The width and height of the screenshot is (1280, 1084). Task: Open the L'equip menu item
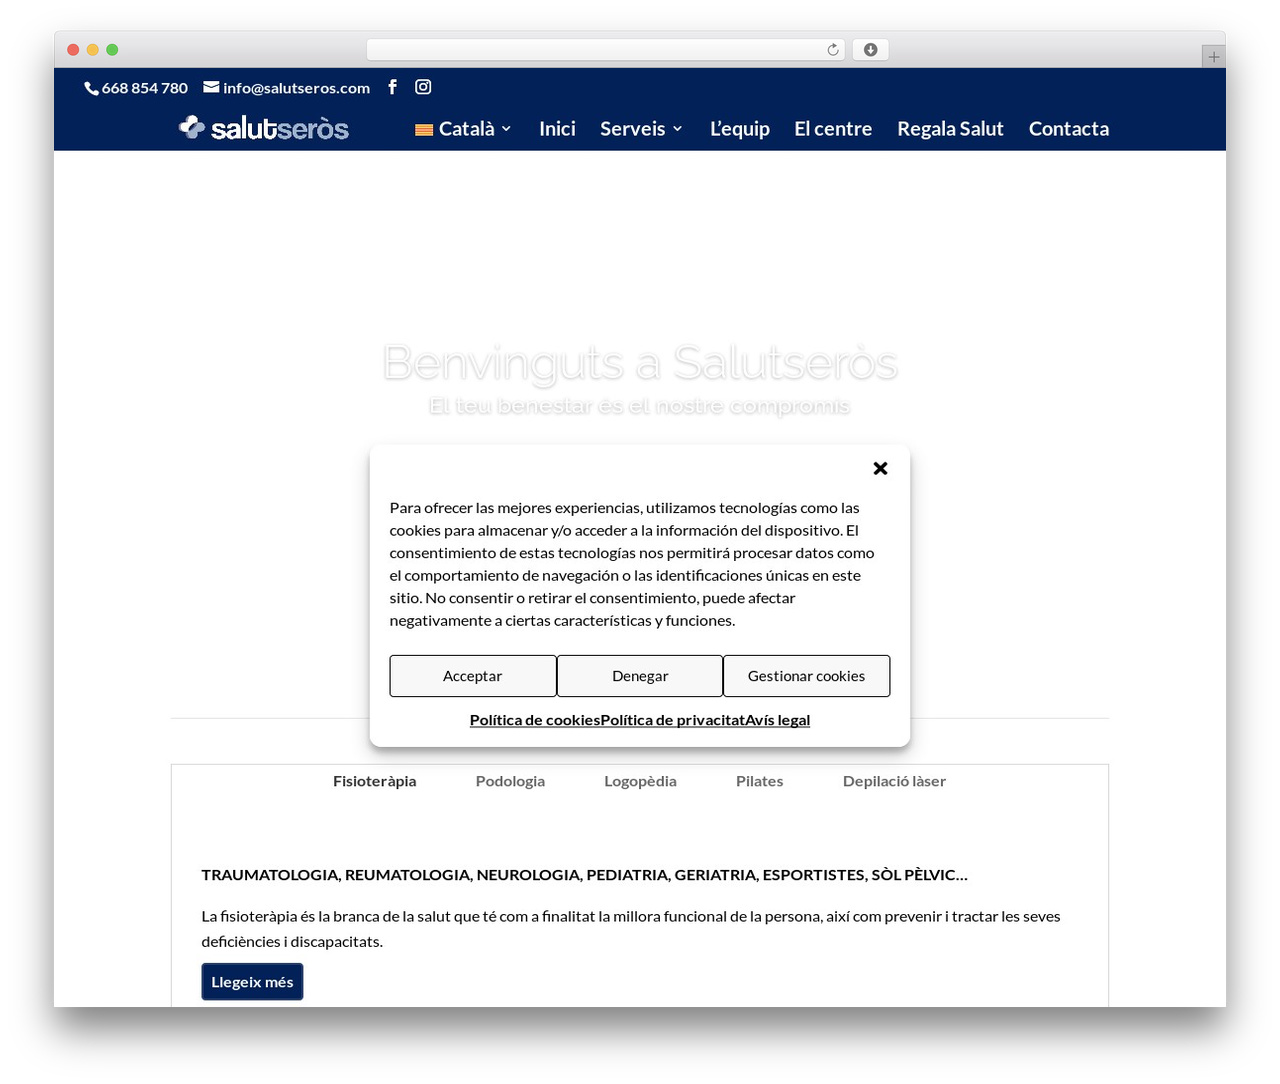[740, 129]
